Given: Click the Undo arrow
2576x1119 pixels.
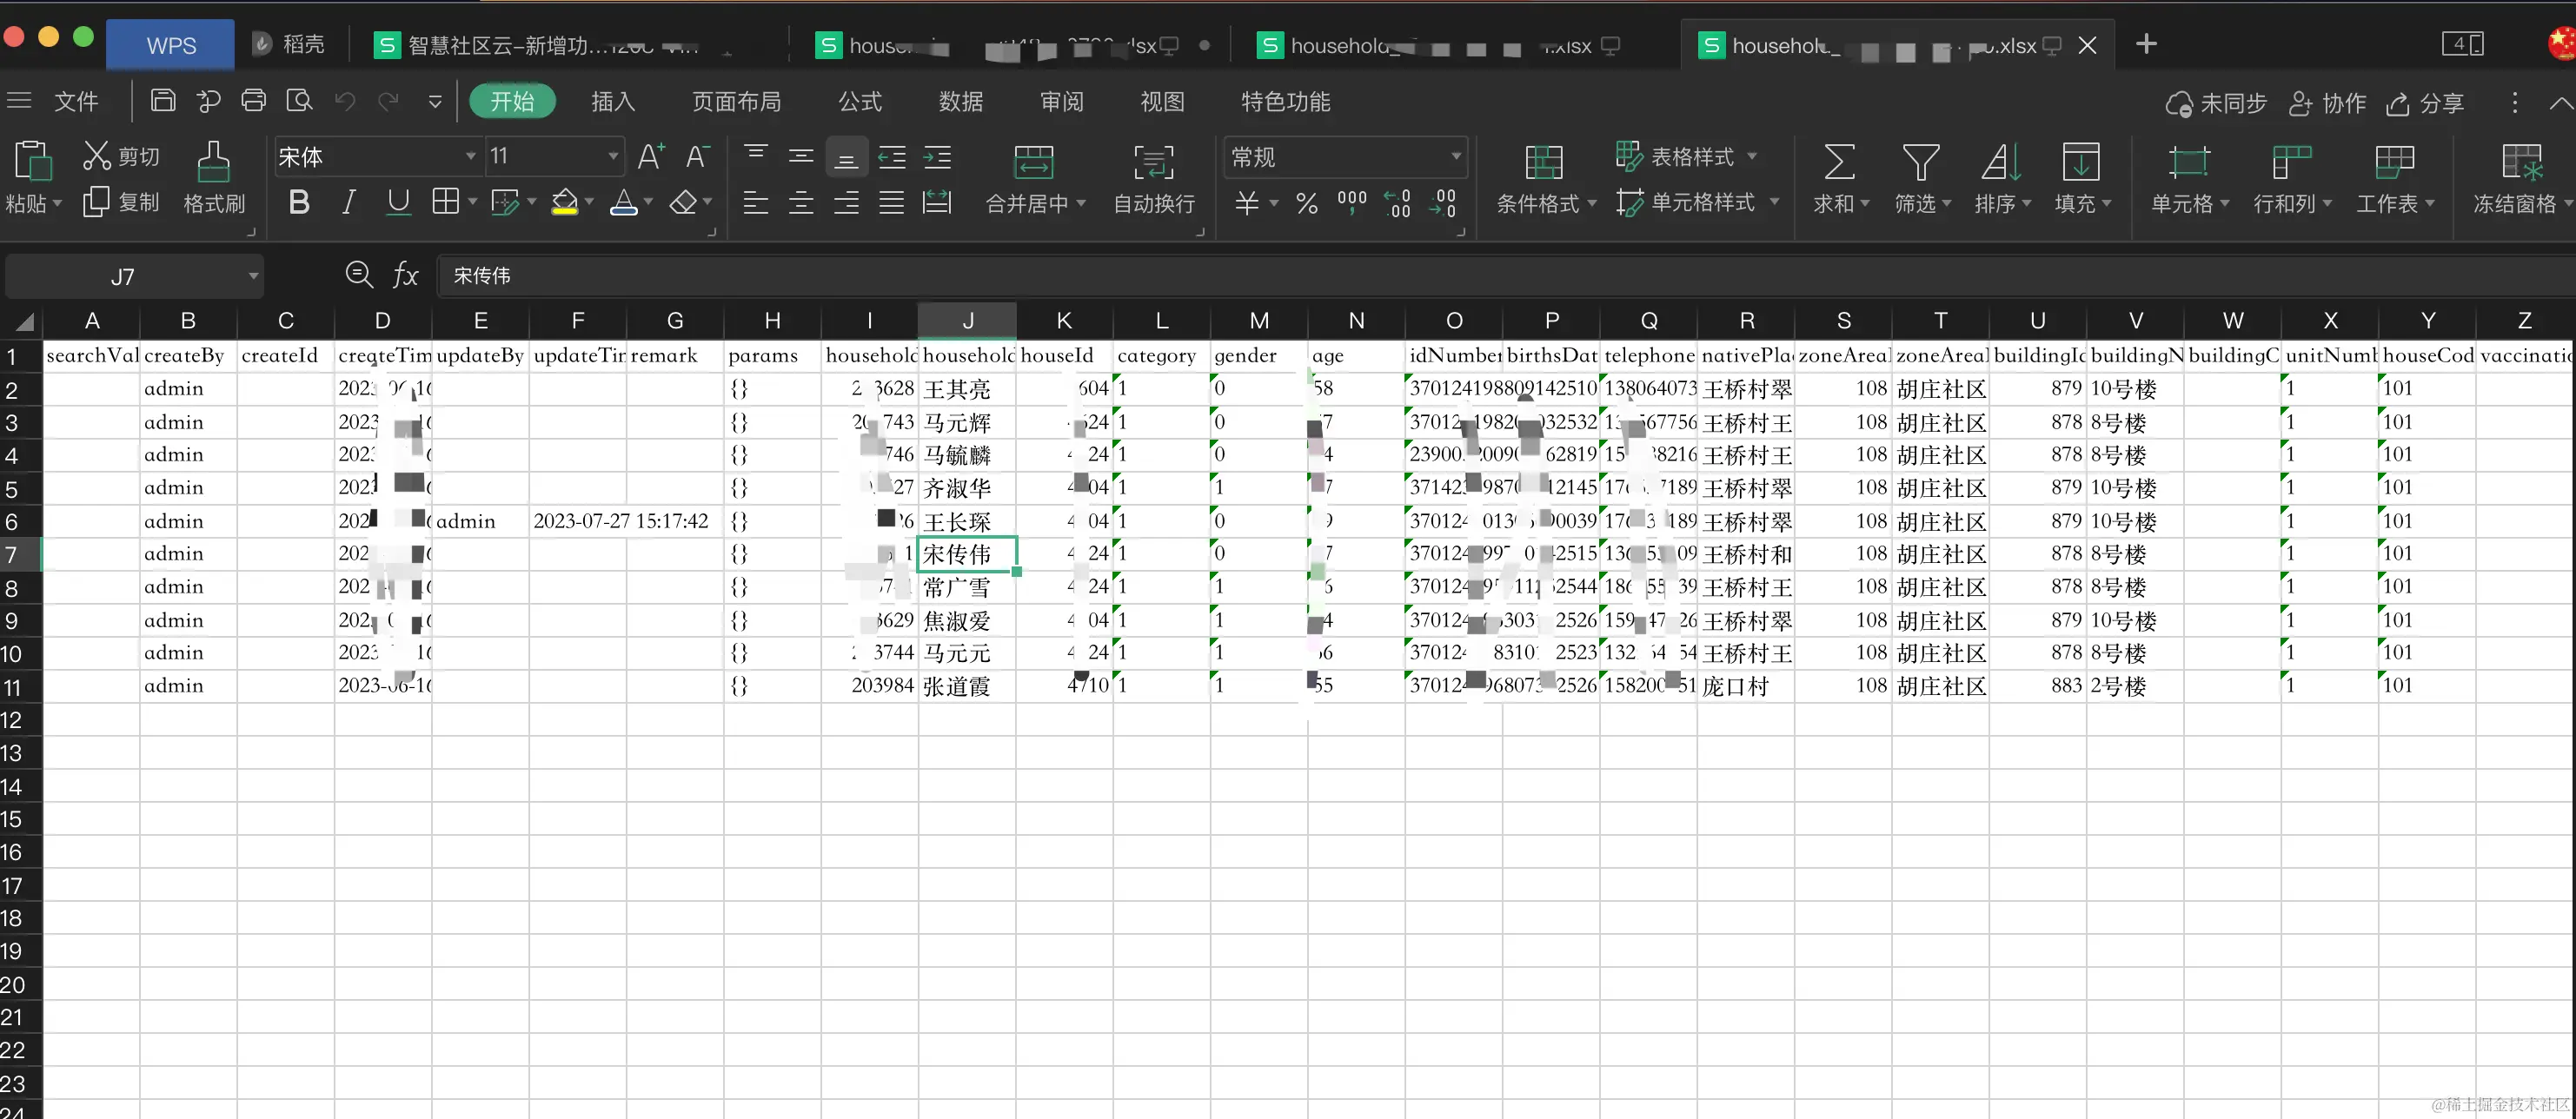Looking at the screenshot, I should click(345, 101).
